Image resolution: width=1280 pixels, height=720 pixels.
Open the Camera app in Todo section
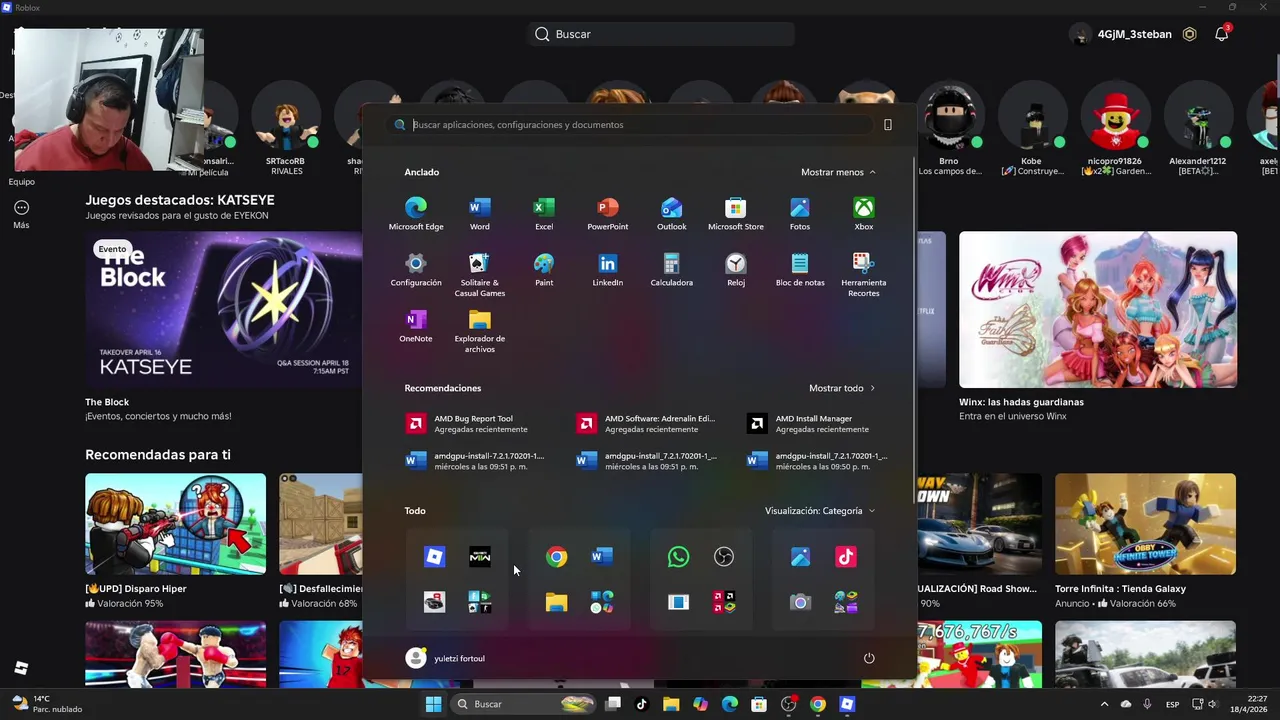click(800, 602)
